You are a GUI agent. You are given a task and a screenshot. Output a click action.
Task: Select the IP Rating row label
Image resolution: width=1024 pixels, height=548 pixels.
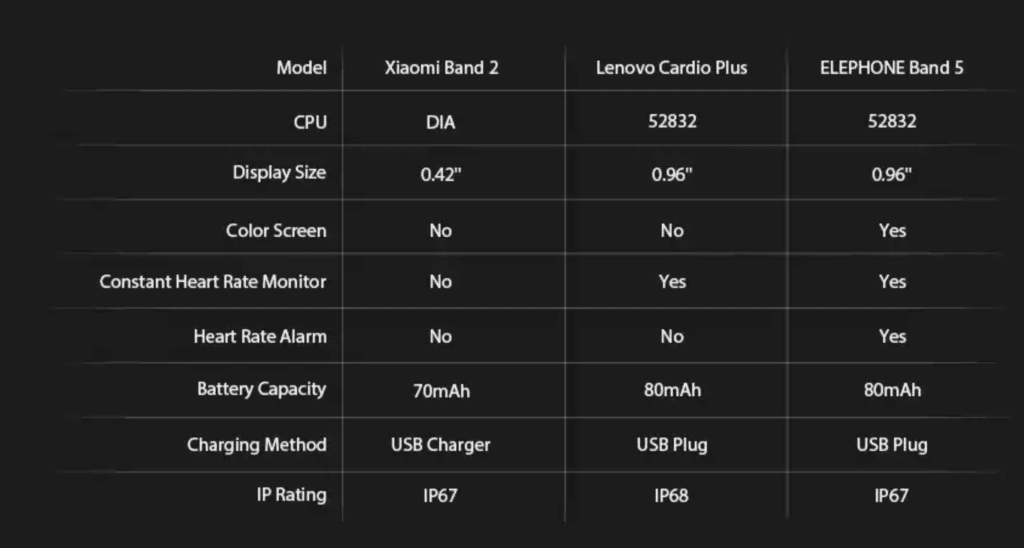pyautogui.click(x=291, y=494)
